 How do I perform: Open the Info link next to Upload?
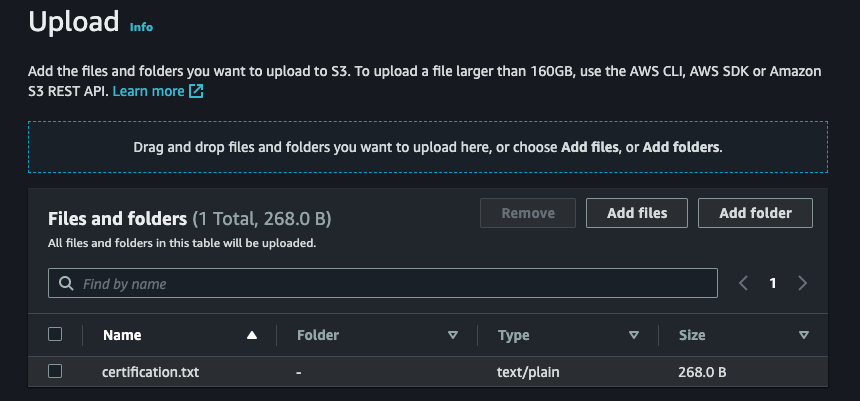141,27
